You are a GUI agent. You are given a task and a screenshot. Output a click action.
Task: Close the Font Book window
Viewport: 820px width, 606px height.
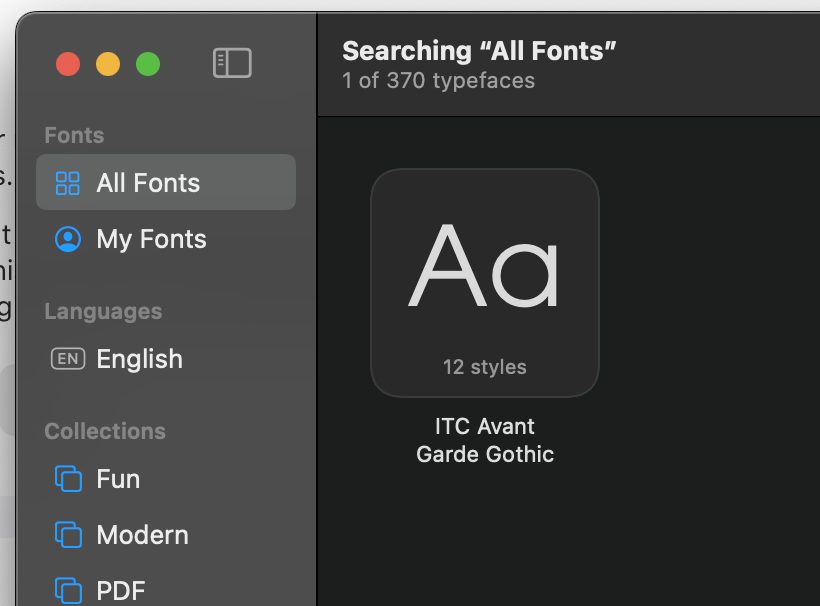(x=68, y=64)
